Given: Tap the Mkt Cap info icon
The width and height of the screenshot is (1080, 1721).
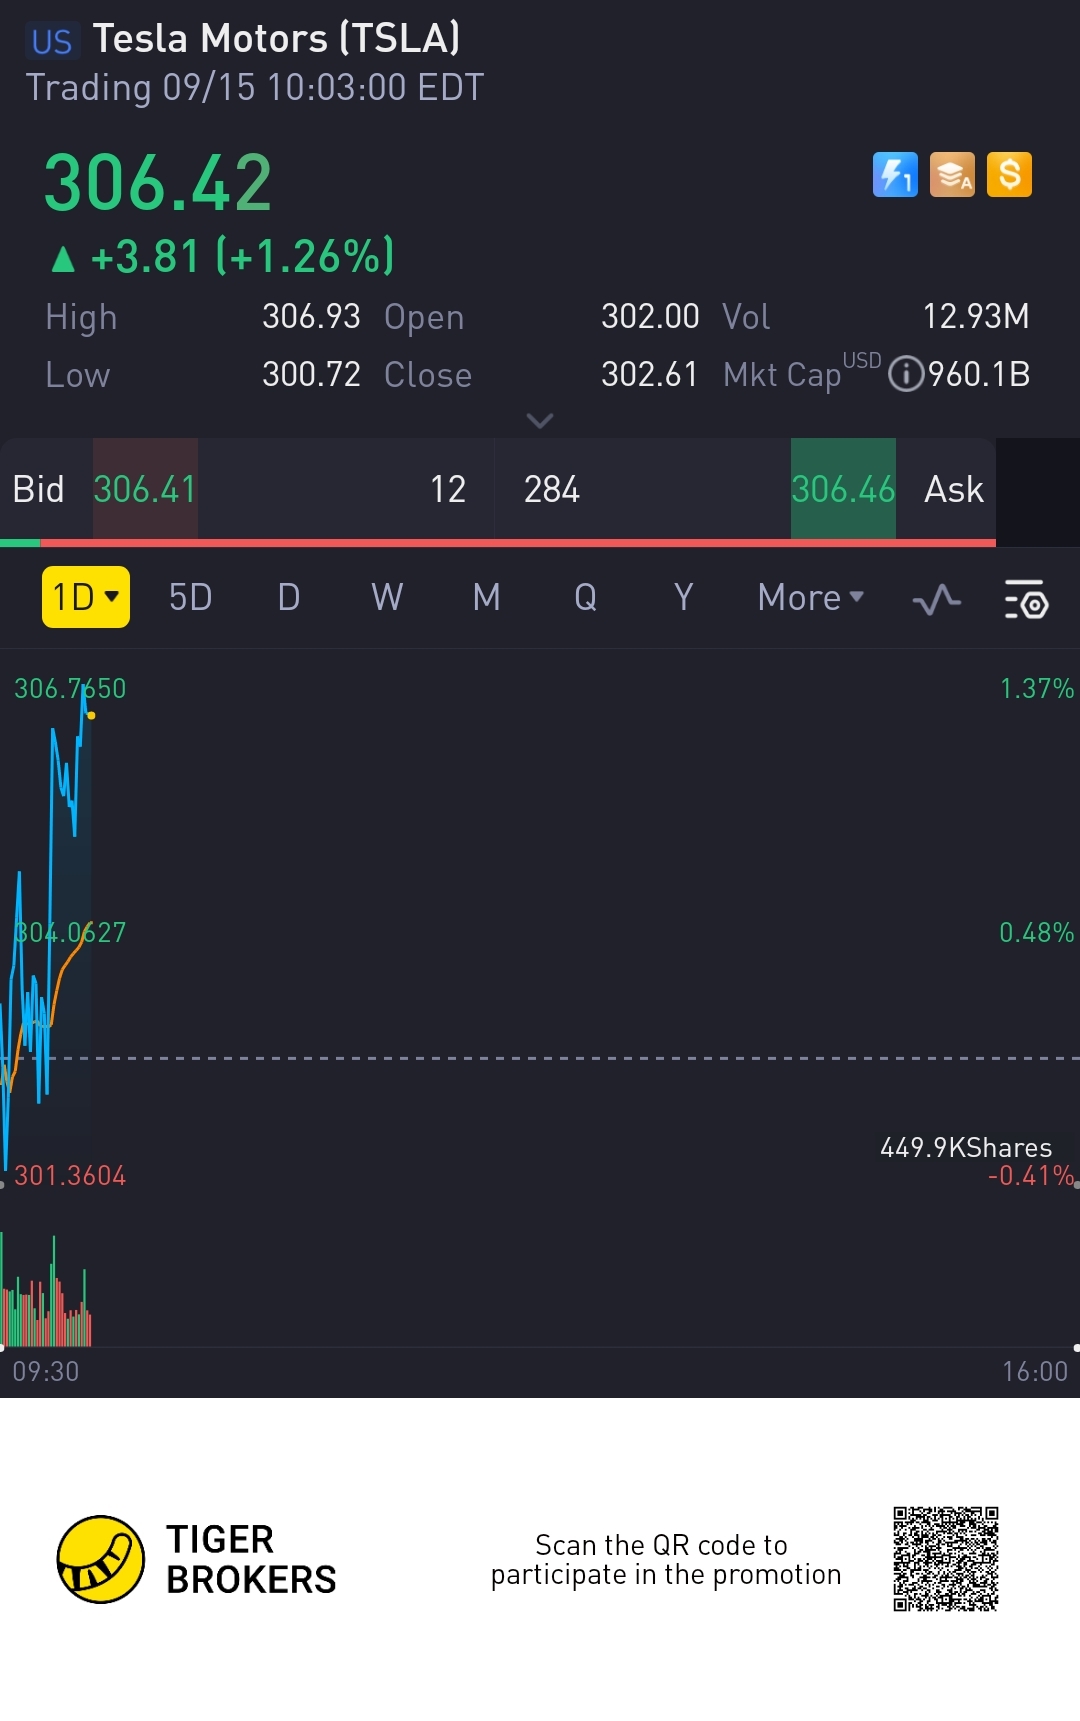Looking at the screenshot, I should 906,374.
